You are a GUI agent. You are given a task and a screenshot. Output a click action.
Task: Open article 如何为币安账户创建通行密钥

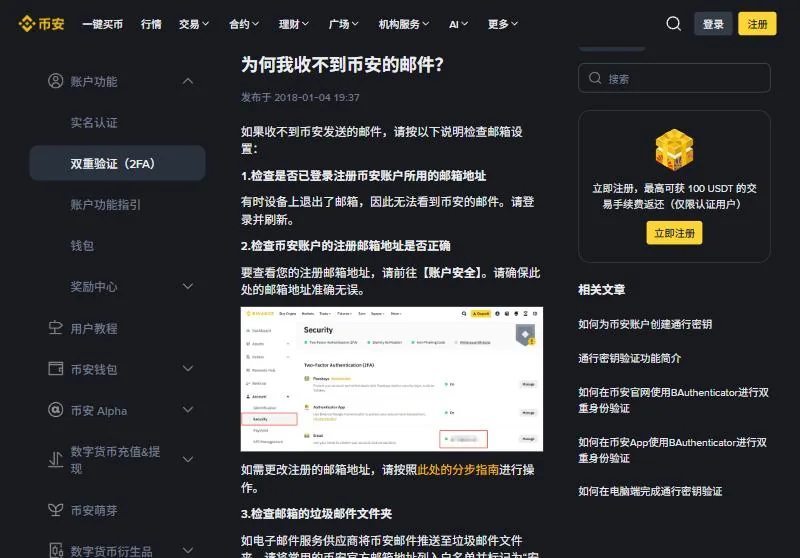tap(645, 324)
